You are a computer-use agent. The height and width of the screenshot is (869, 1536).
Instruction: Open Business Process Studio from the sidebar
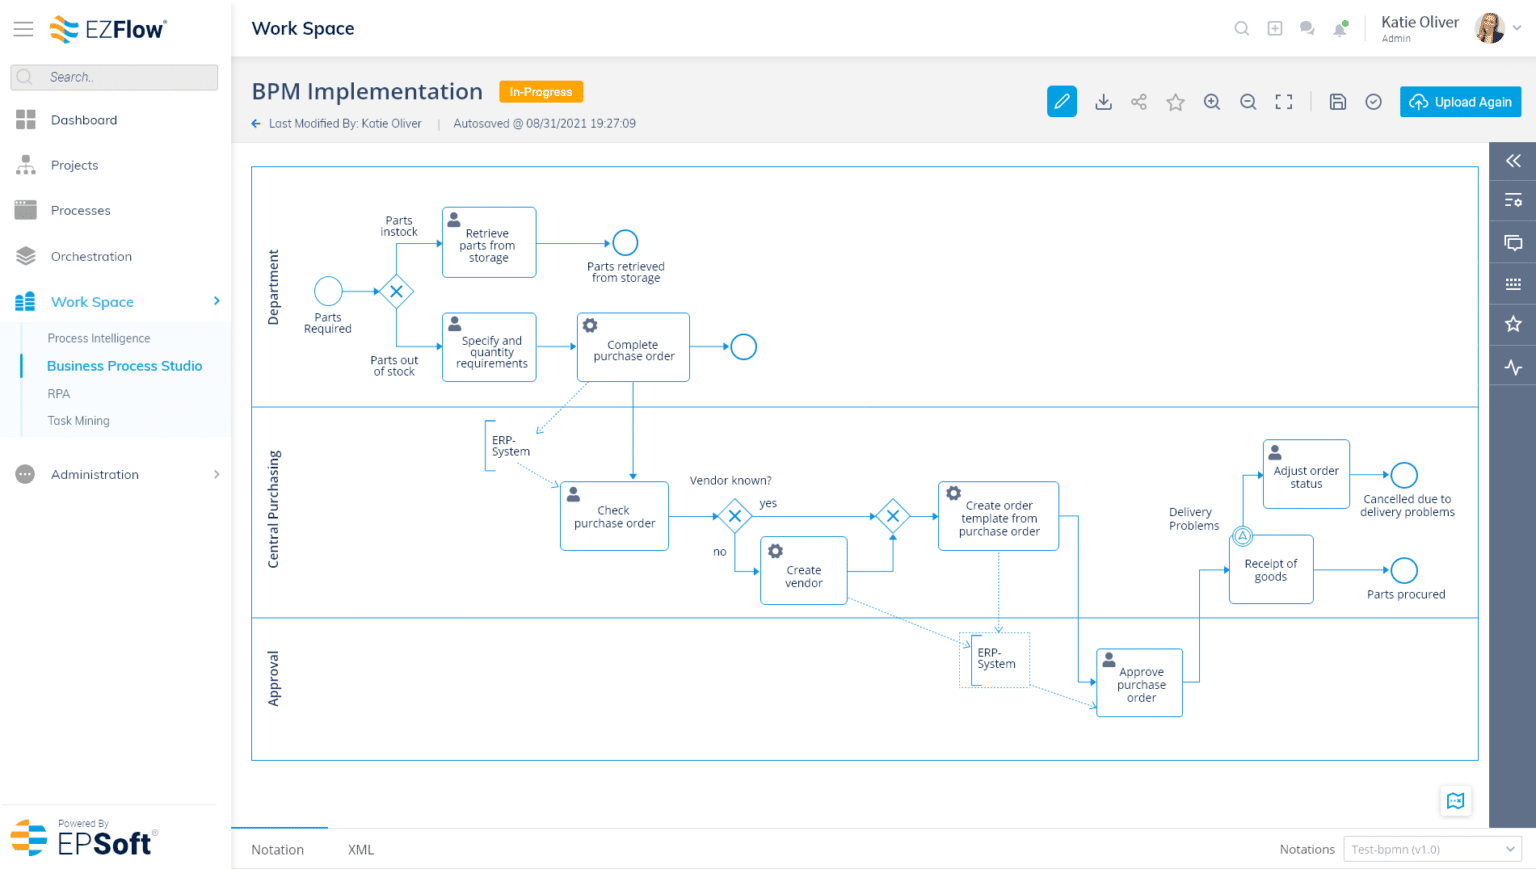coord(124,365)
